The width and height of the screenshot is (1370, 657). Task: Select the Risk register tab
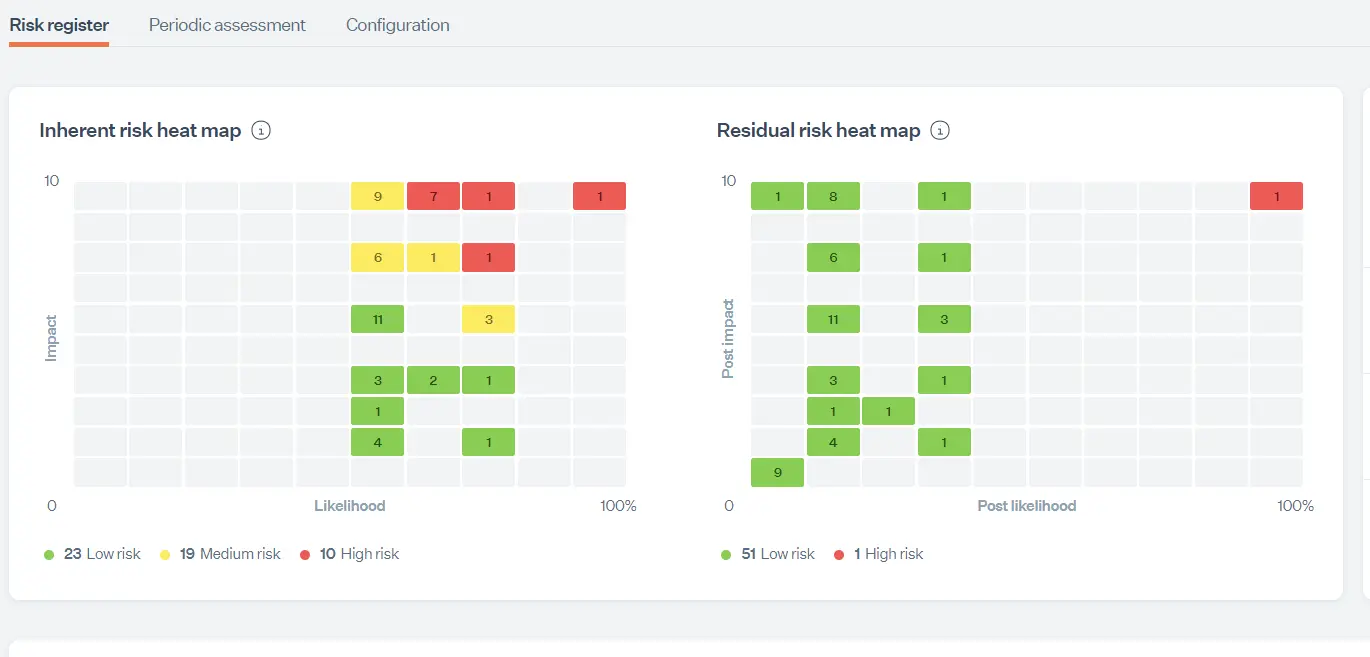coord(58,25)
